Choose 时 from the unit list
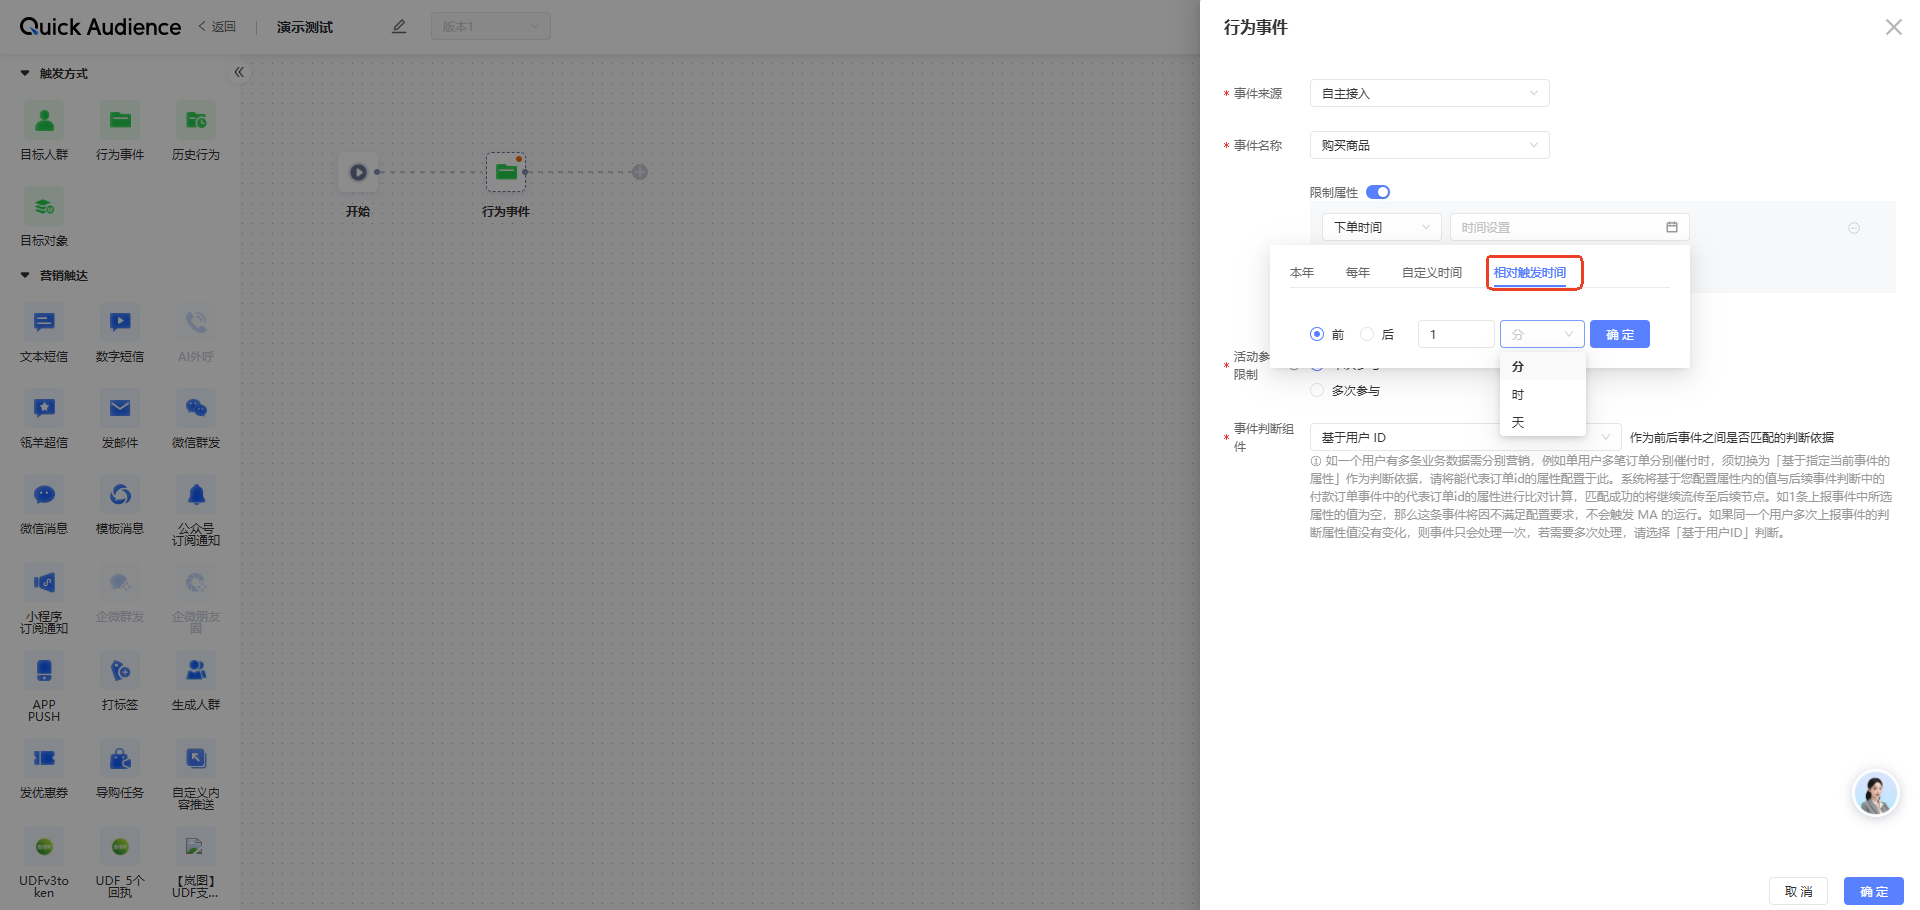Image resolution: width=1920 pixels, height=910 pixels. click(x=1543, y=394)
